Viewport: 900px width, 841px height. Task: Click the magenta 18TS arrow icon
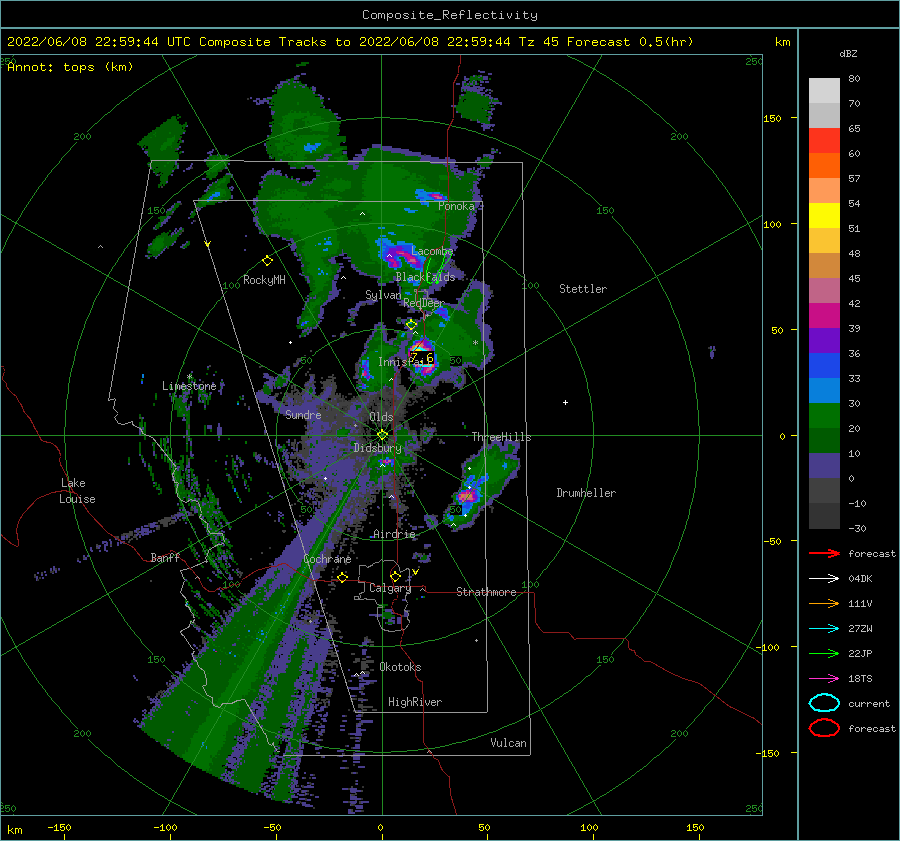[824, 679]
